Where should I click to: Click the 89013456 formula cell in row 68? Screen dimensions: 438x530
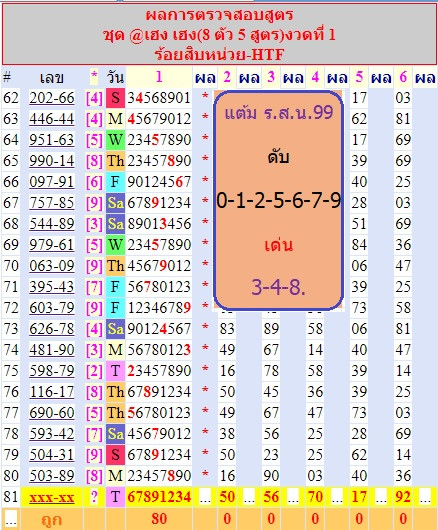point(159,224)
